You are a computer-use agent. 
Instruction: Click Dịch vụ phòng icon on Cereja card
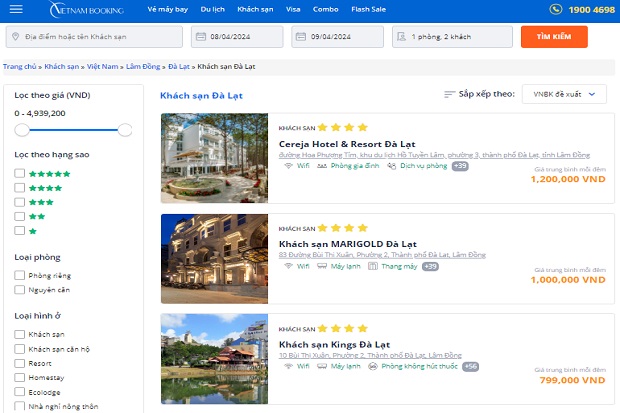tap(391, 166)
